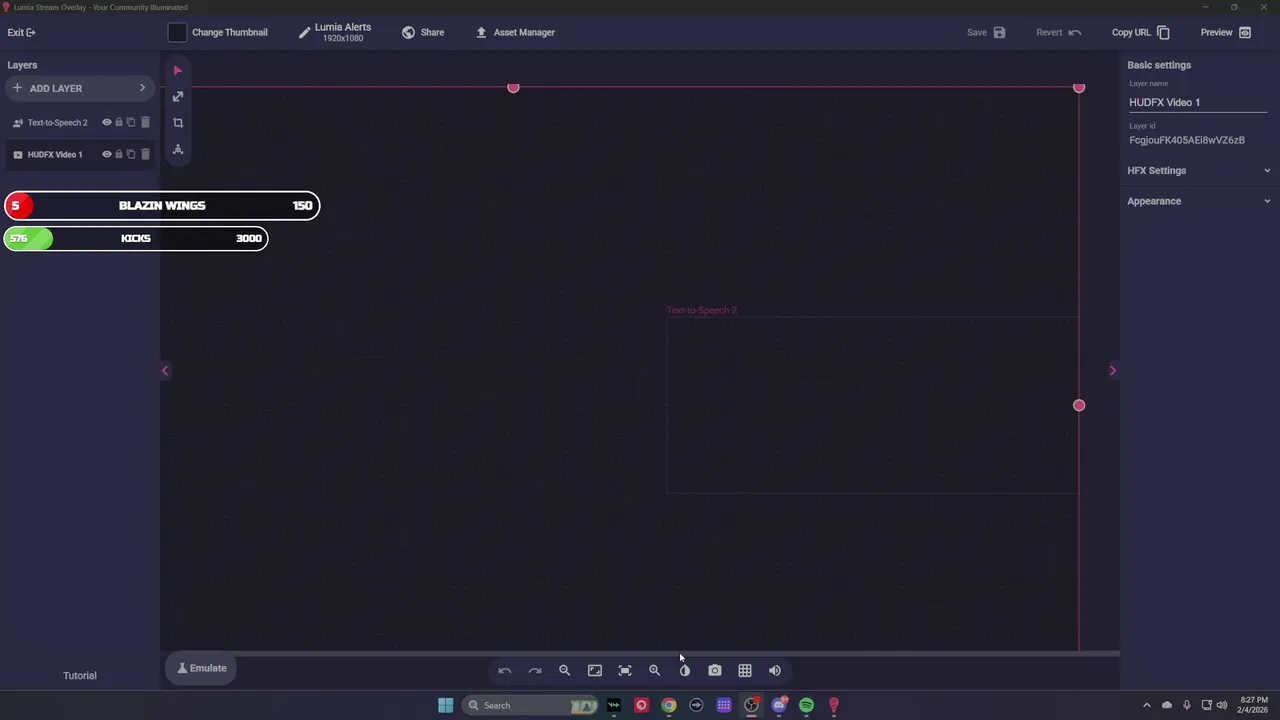
Task: Click the Emulate button
Action: click(201, 668)
